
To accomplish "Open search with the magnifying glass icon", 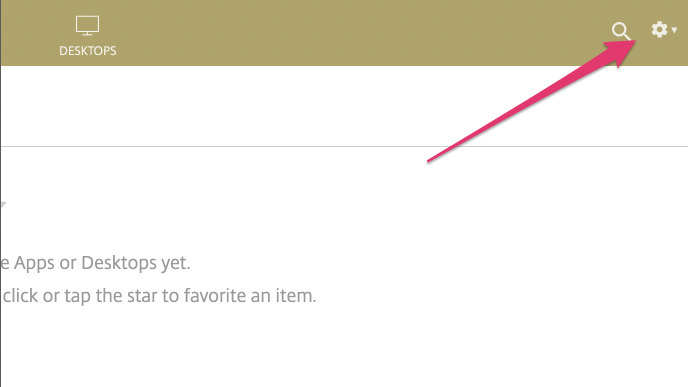I will (x=621, y=31).
